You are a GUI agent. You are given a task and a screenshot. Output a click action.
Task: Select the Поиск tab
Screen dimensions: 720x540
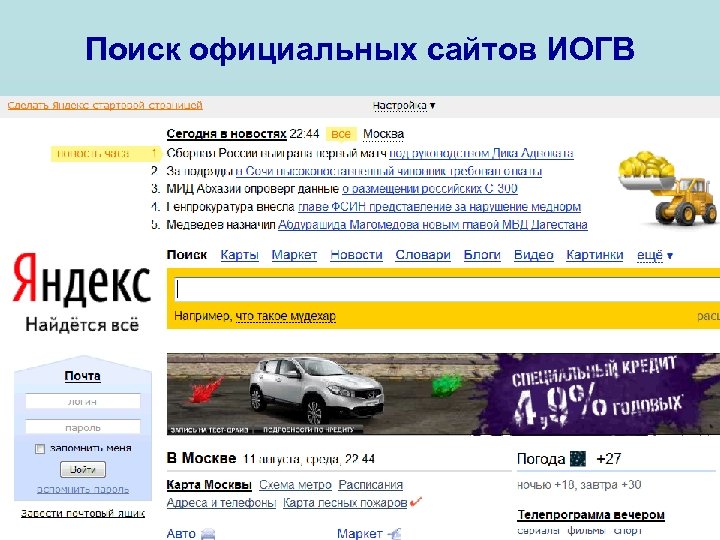187,255
